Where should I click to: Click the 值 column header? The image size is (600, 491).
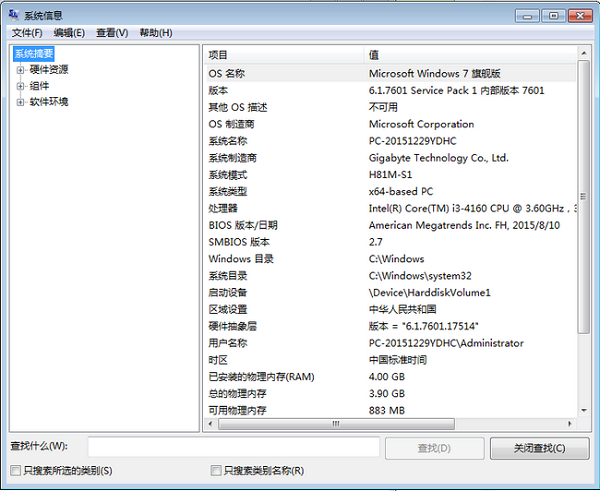(x=470, y=55)
